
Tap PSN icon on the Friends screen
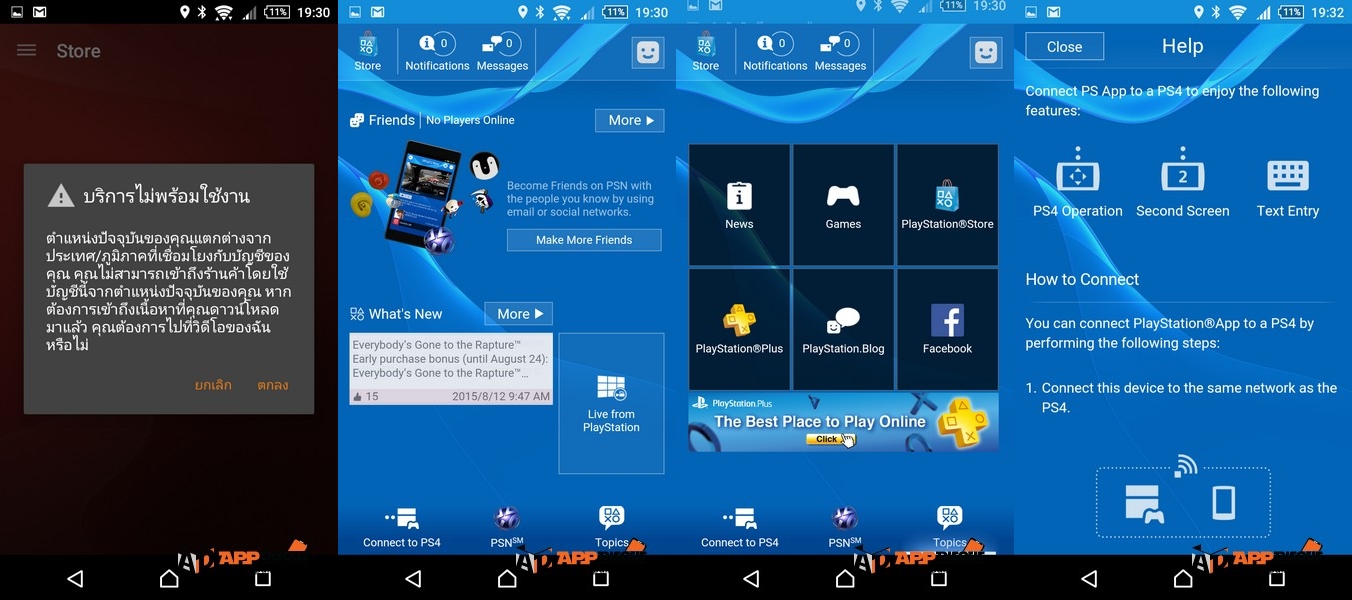click(x=507, y=527)
